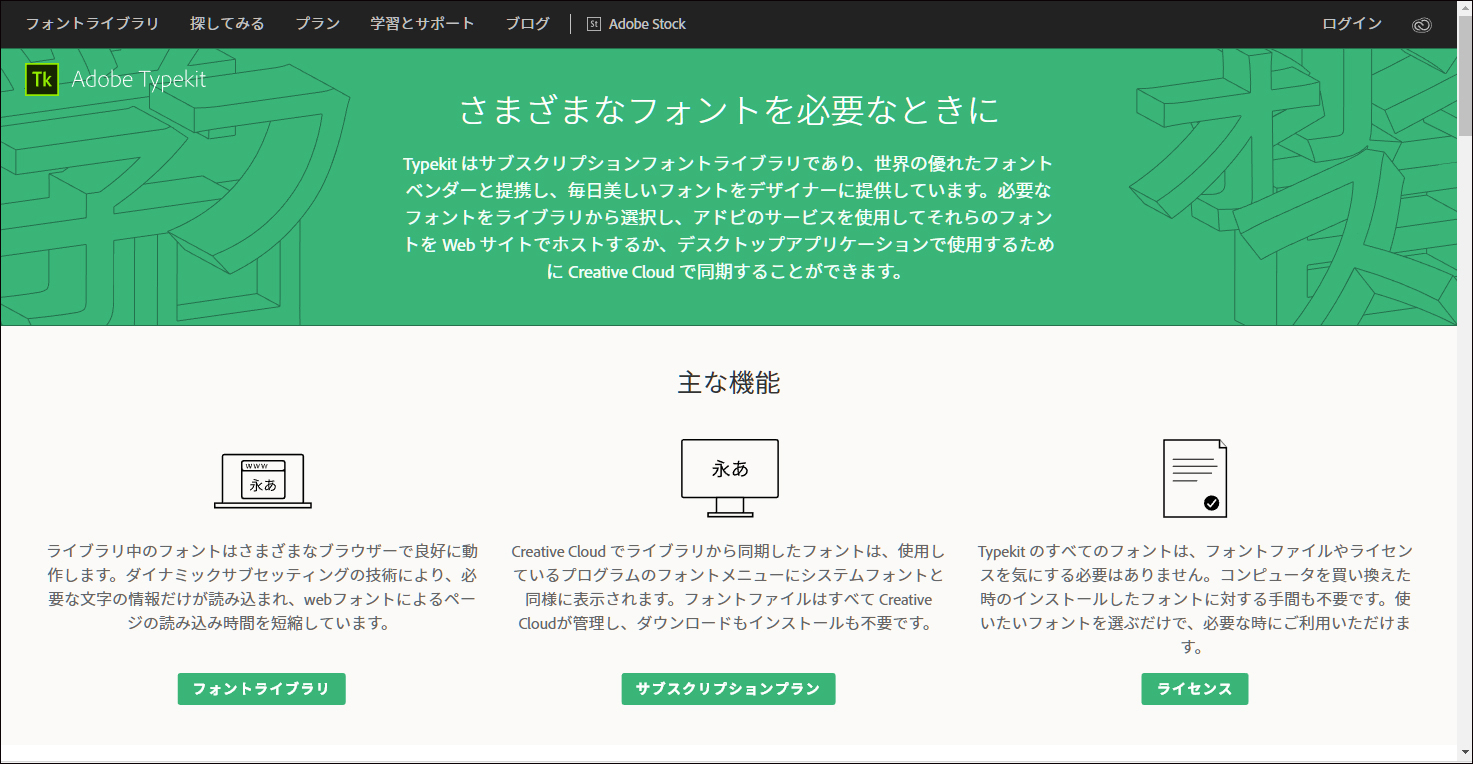1473x764 pixels.
Task: Open the フォントライブラリ menu item
Action: point(92,24)
